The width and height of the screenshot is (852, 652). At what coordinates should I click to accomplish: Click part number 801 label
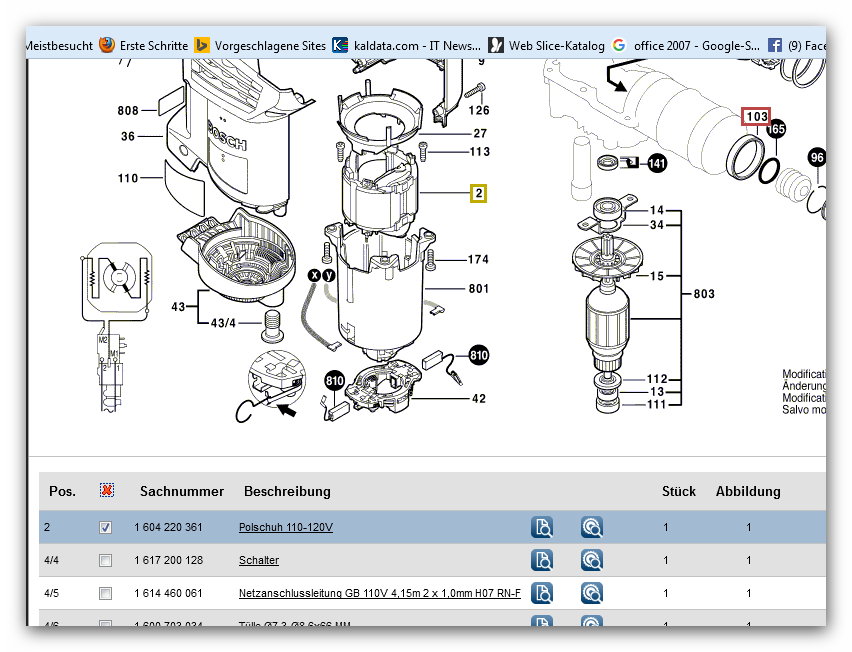(x=479, y=289)
